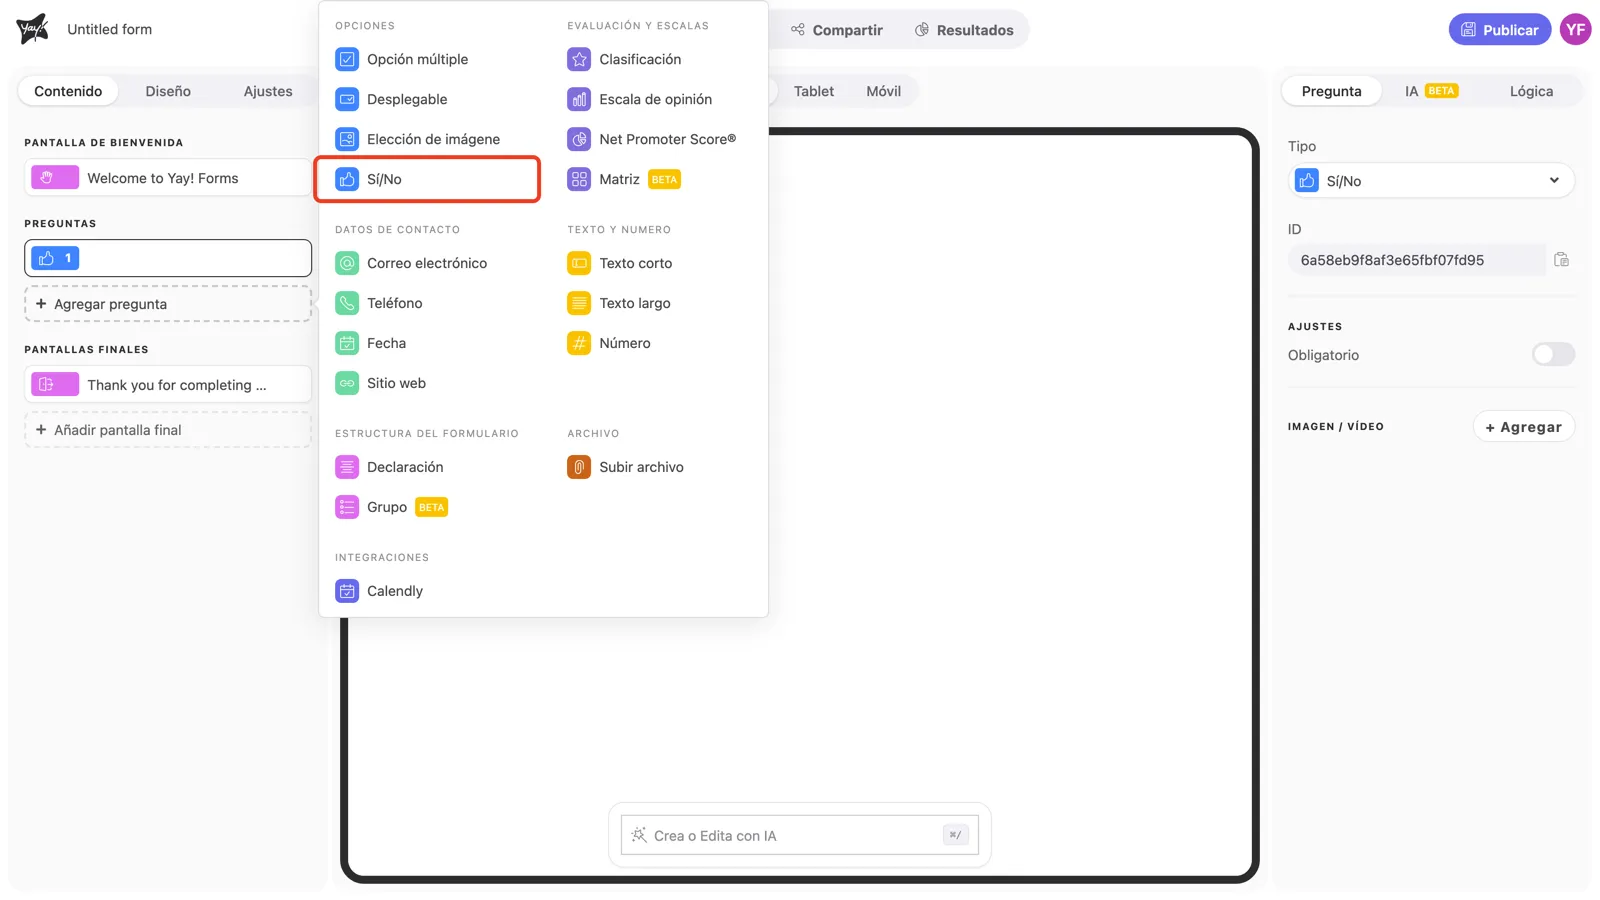The width and height of the screenshot is (1600, 900).
Task: Choose the Desplegable icon in Opciones
Action: [347, 99]
